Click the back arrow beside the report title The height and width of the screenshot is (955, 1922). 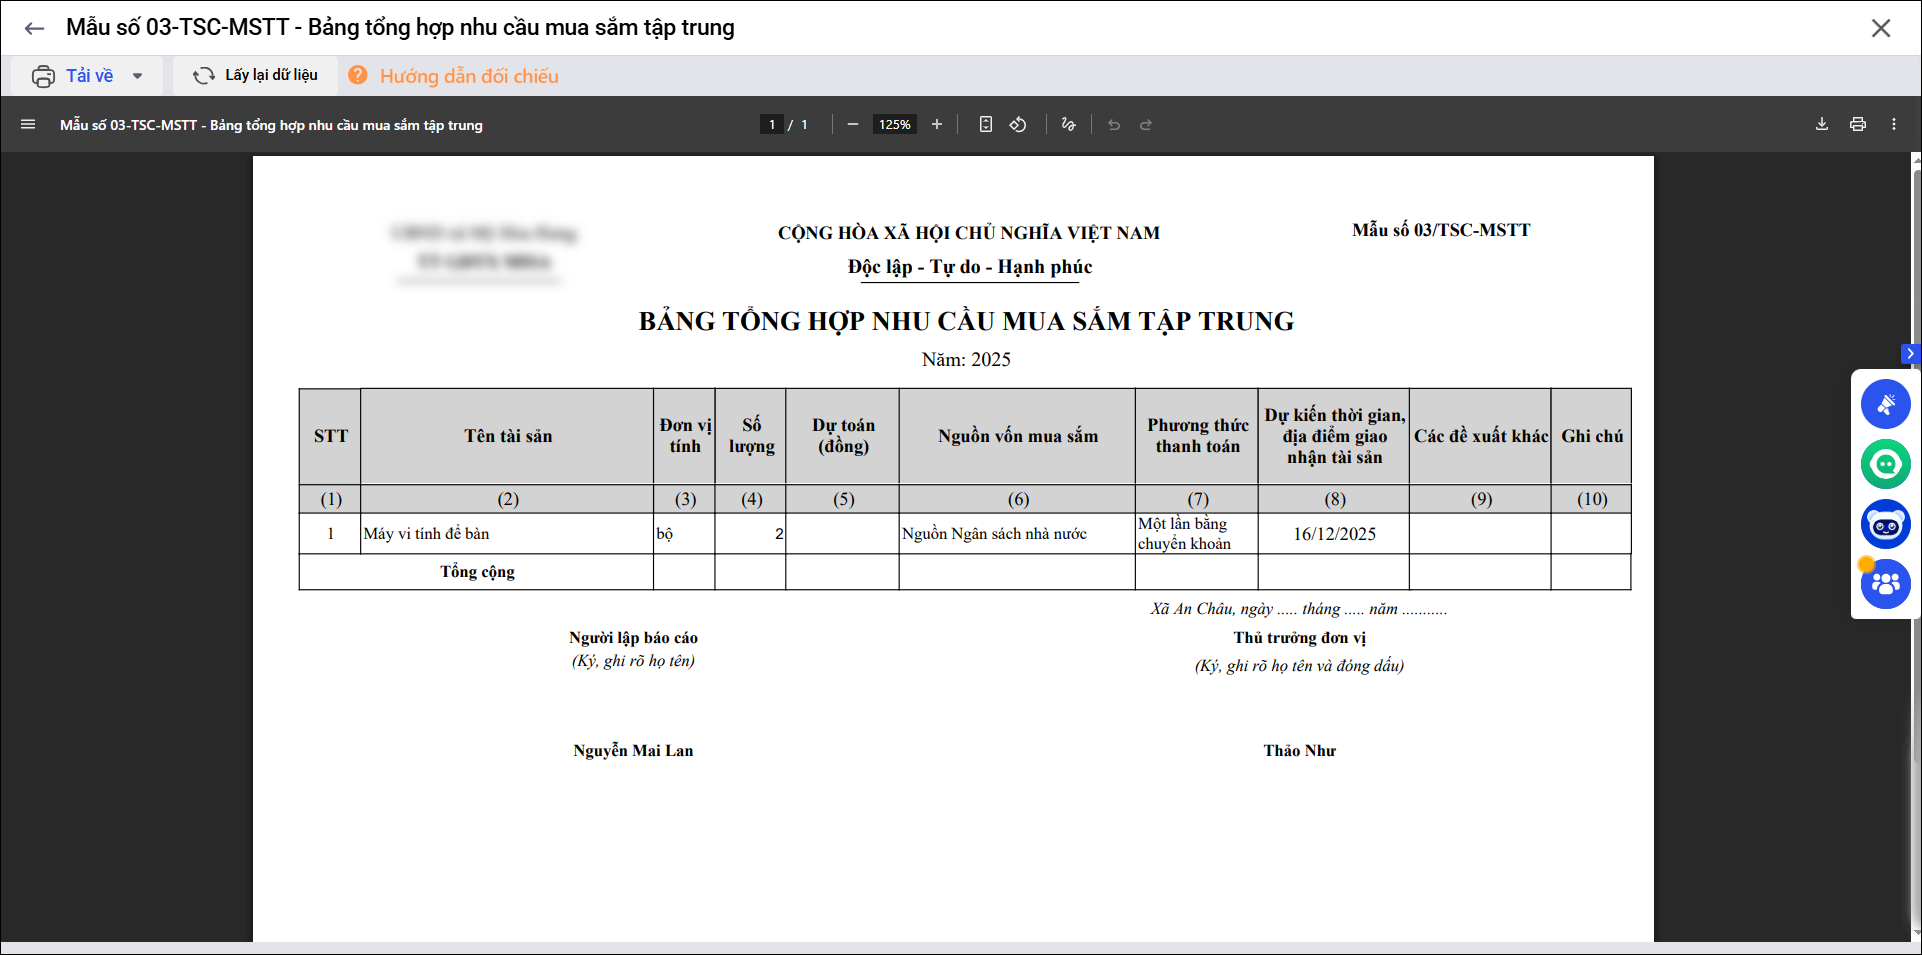[x=34, y=28]
